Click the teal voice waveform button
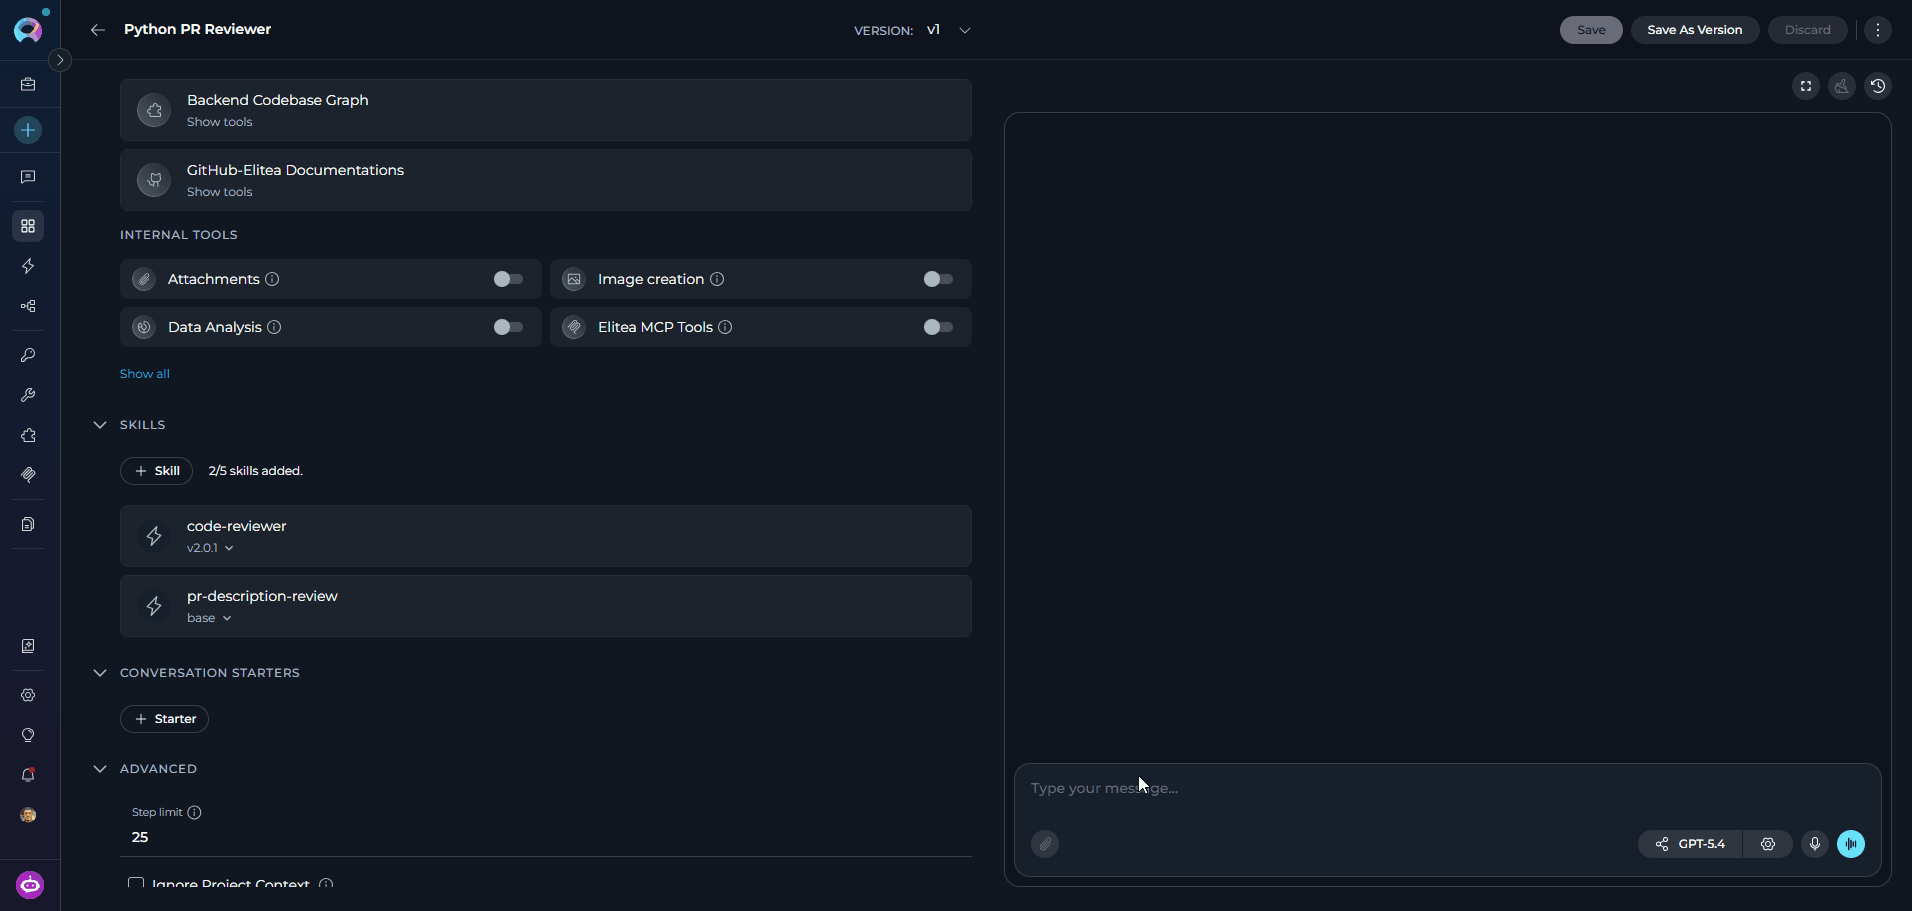Viewport: 1912px width, 911px height. [x=1851, y=844]
